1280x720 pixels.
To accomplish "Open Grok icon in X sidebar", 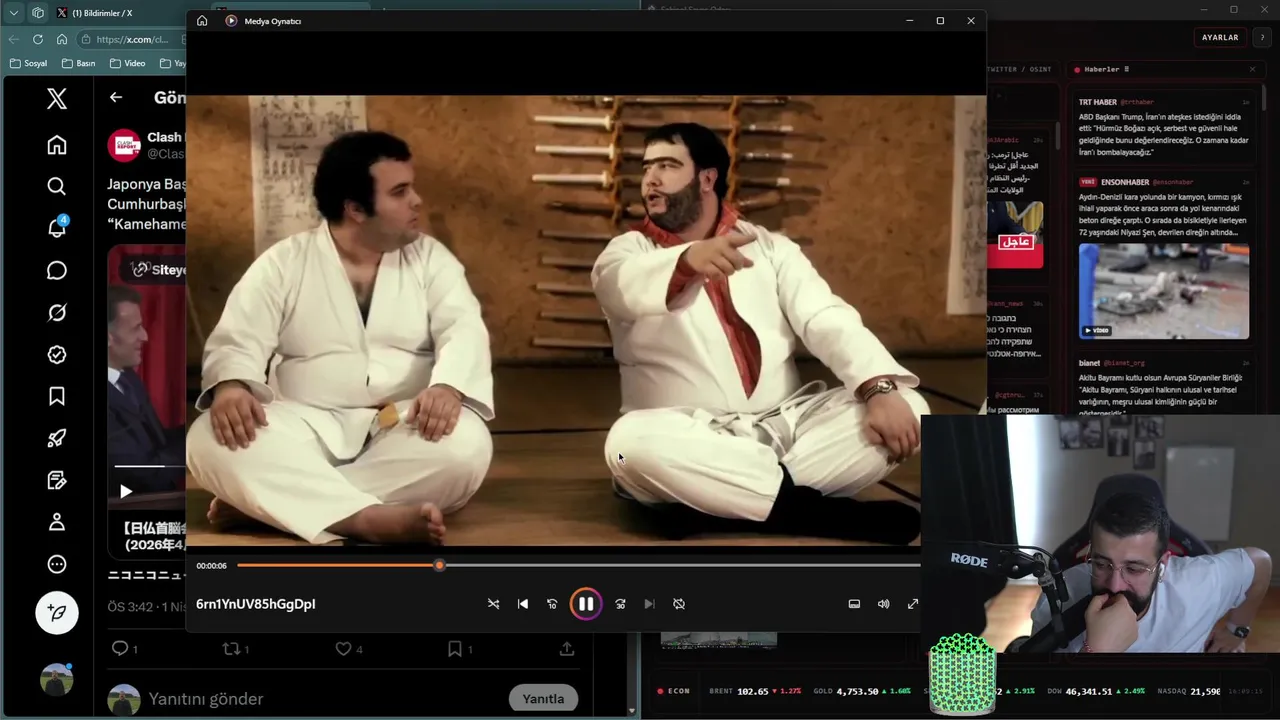I will (57, 313).
